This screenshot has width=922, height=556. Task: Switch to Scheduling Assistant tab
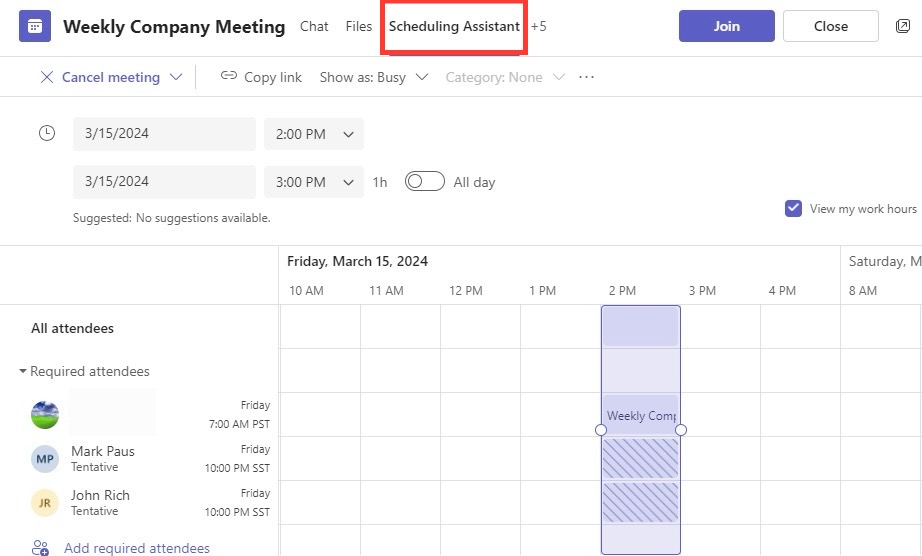point(454,26)
